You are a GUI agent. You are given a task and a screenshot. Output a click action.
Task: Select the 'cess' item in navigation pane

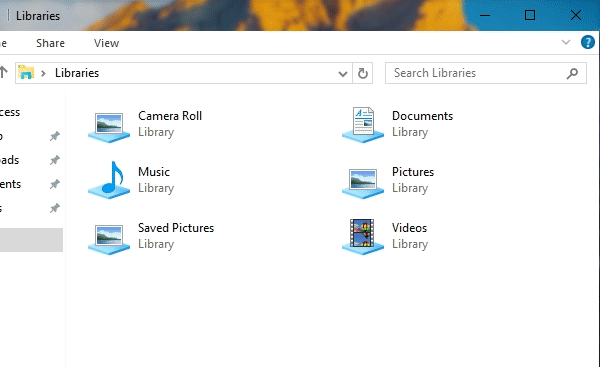(10, 112)
